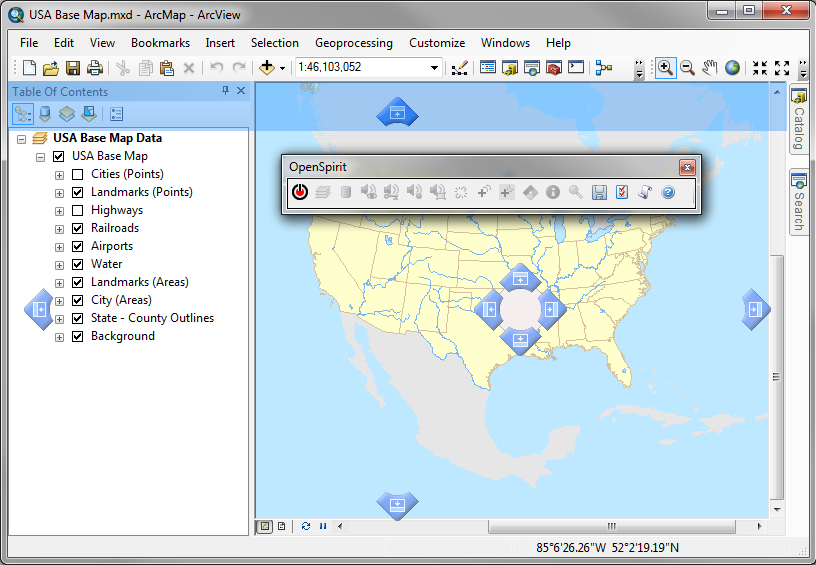This screenshot has height=565, width=816.
Task: Uncheck the Airports layer
Action: (78, 247)
